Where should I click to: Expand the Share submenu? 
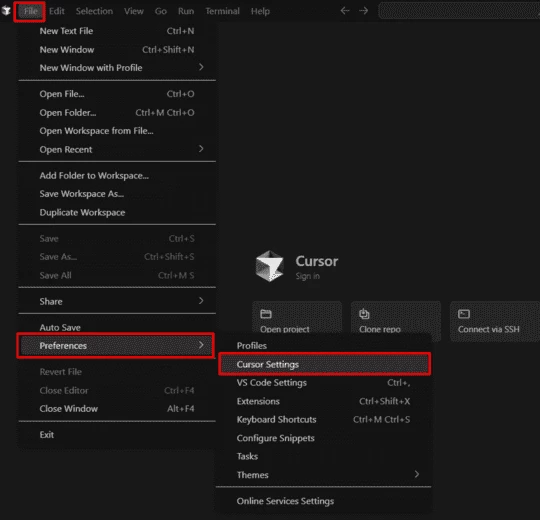pyautogui.click(x=117, y=301)
